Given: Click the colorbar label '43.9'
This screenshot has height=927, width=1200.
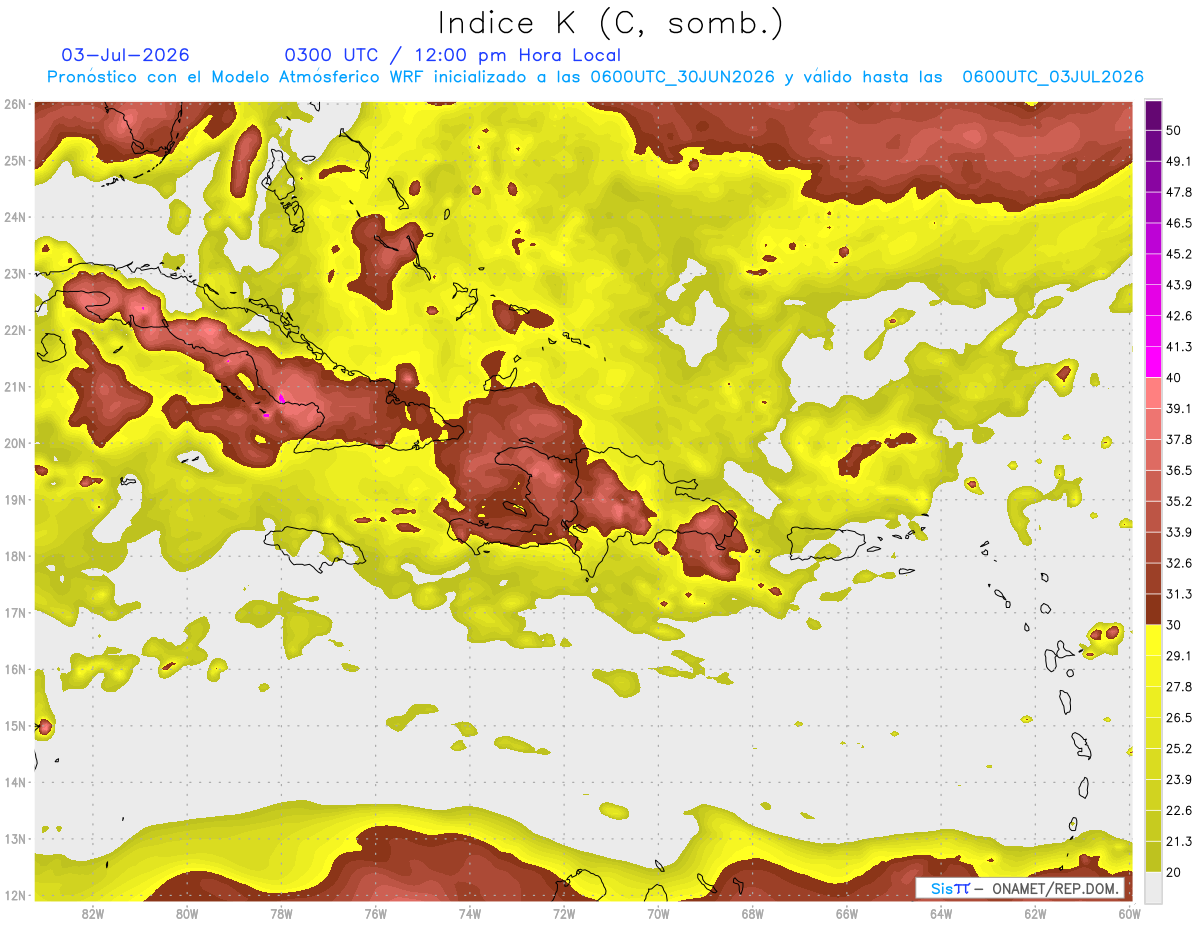Looking at the screenshot, I should tap(1180, 285).
